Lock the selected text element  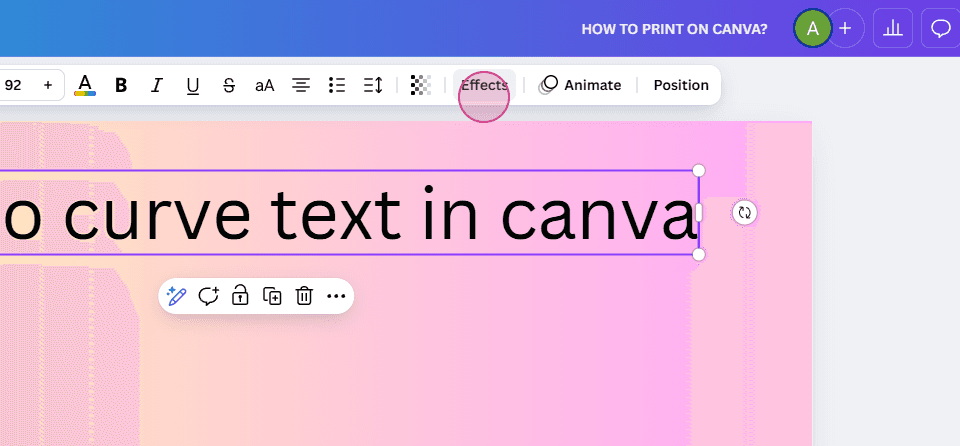coord(240,297)
